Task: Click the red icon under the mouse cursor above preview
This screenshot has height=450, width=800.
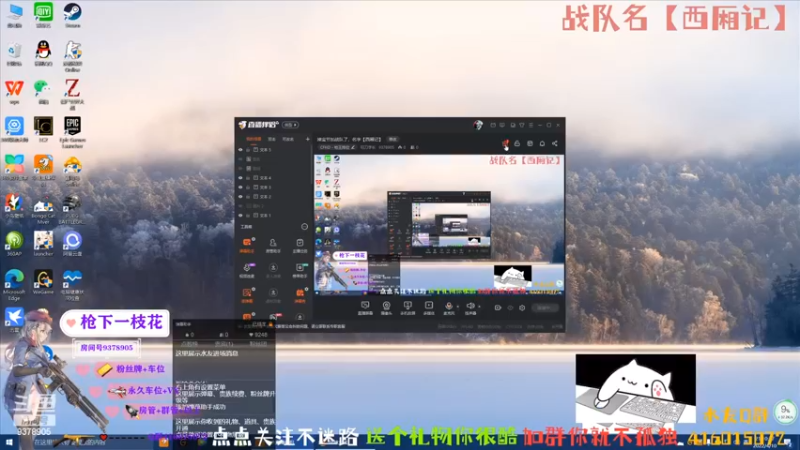Action: tap(506, 143)
